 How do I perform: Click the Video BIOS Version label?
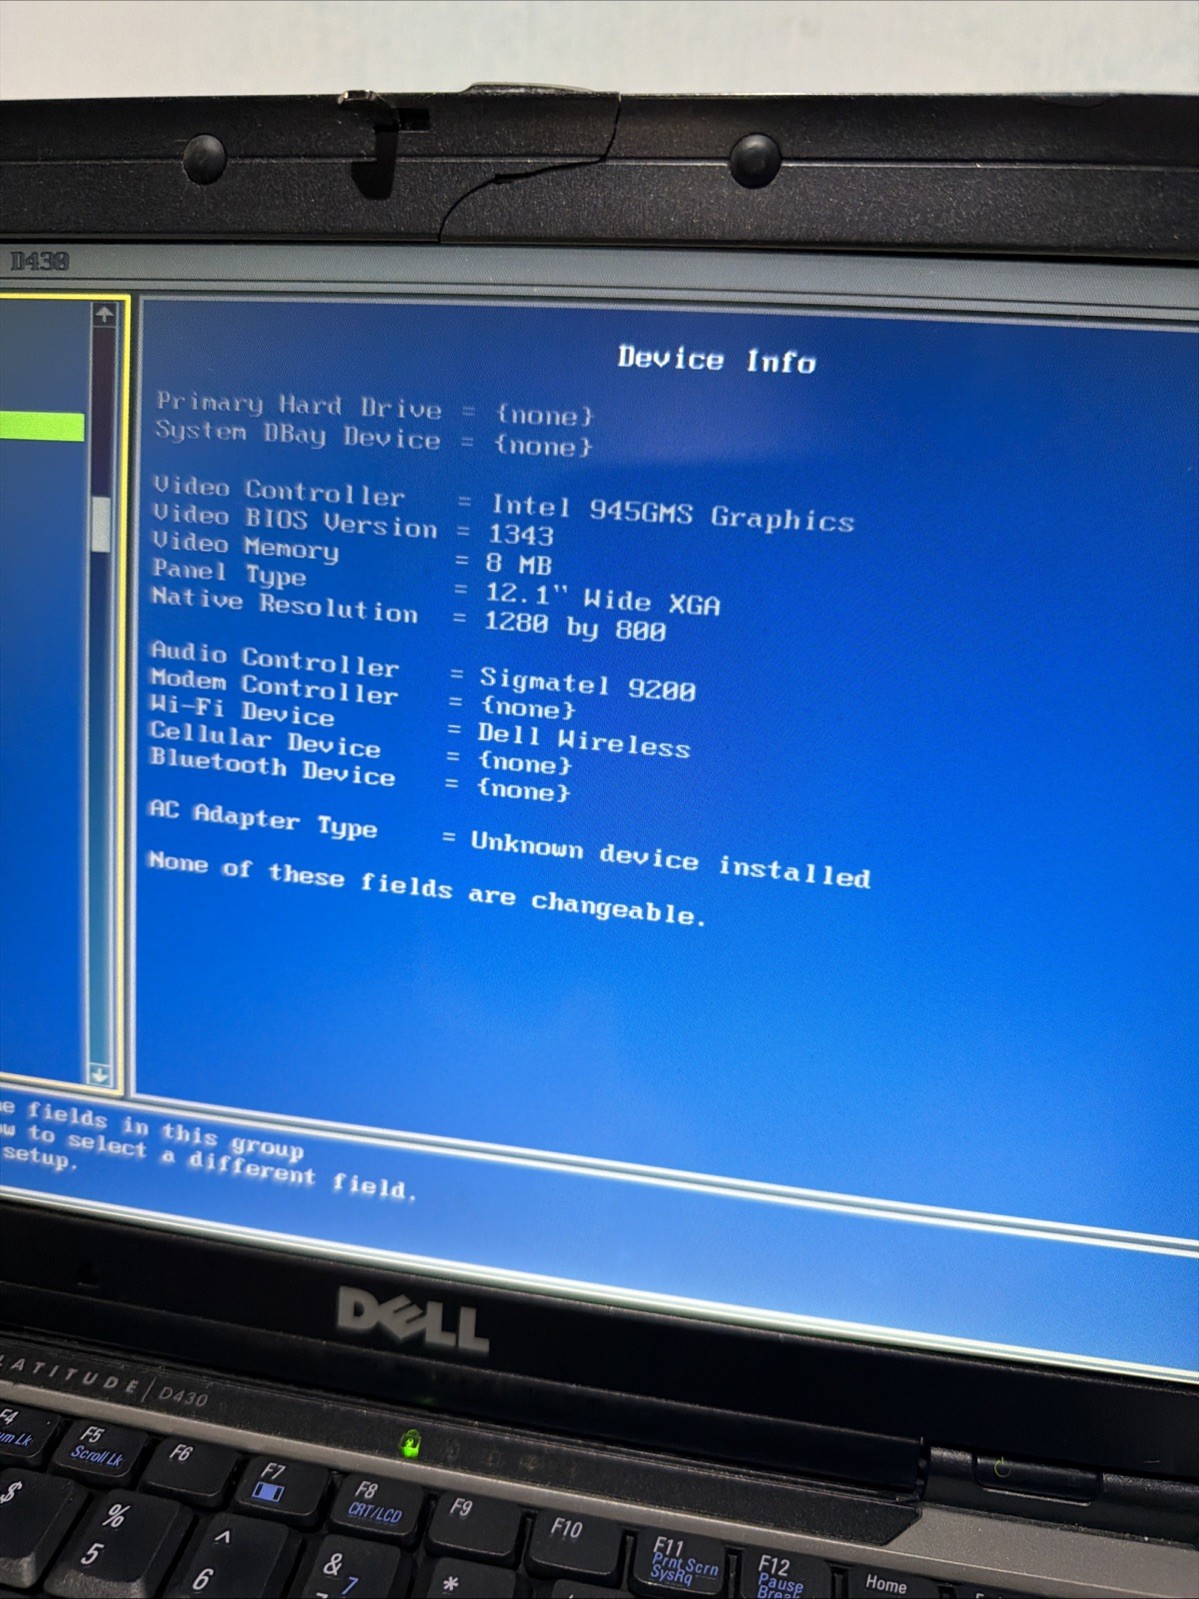pyautogui.click(x=295, y=520)
